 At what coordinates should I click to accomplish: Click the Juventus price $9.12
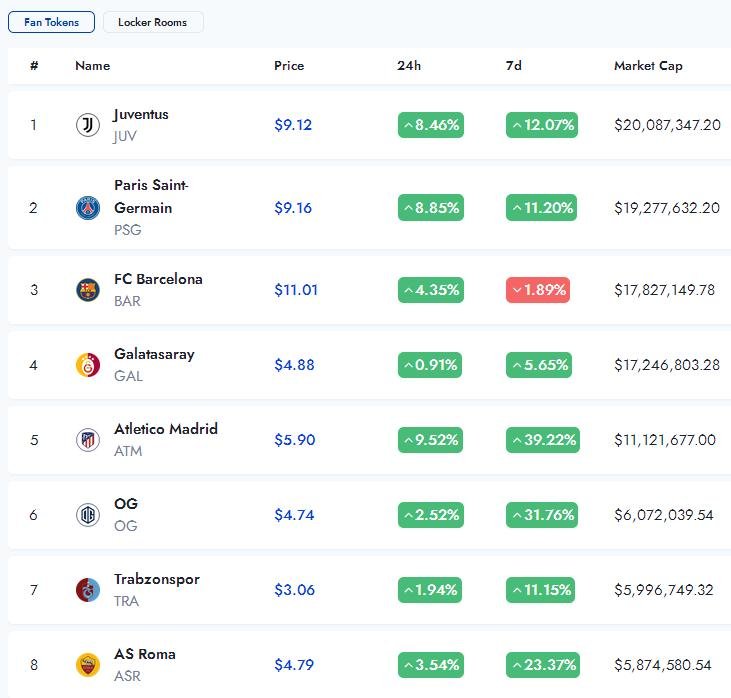click(293, 125)
